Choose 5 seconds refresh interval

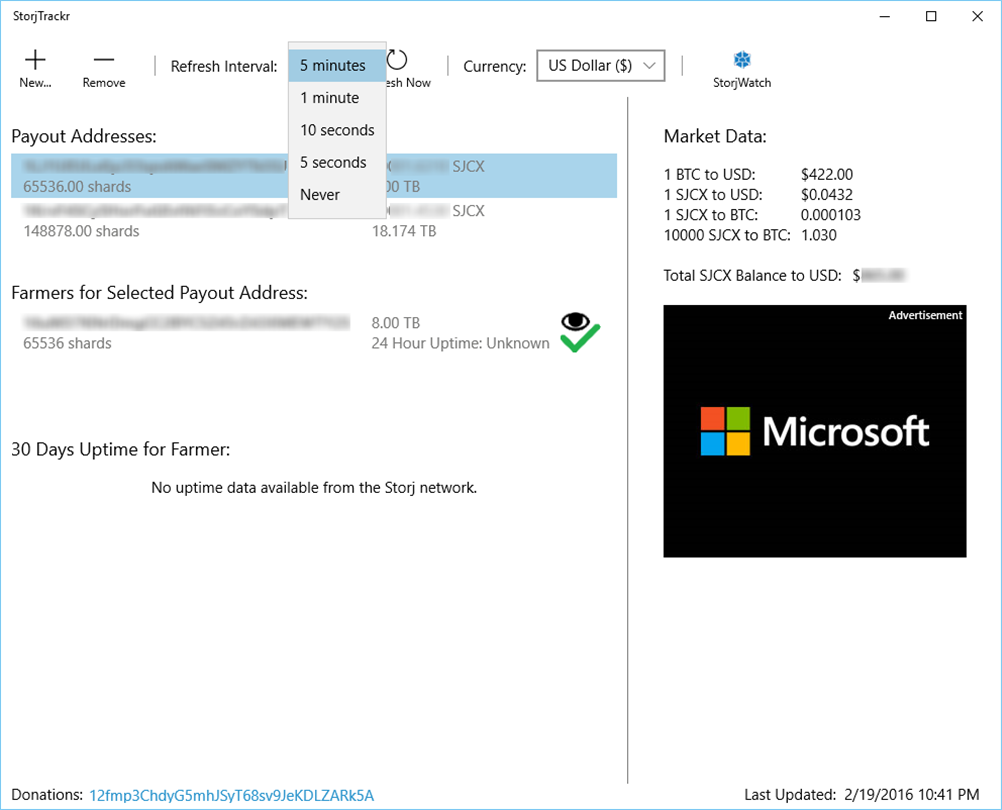pos(337,162)
